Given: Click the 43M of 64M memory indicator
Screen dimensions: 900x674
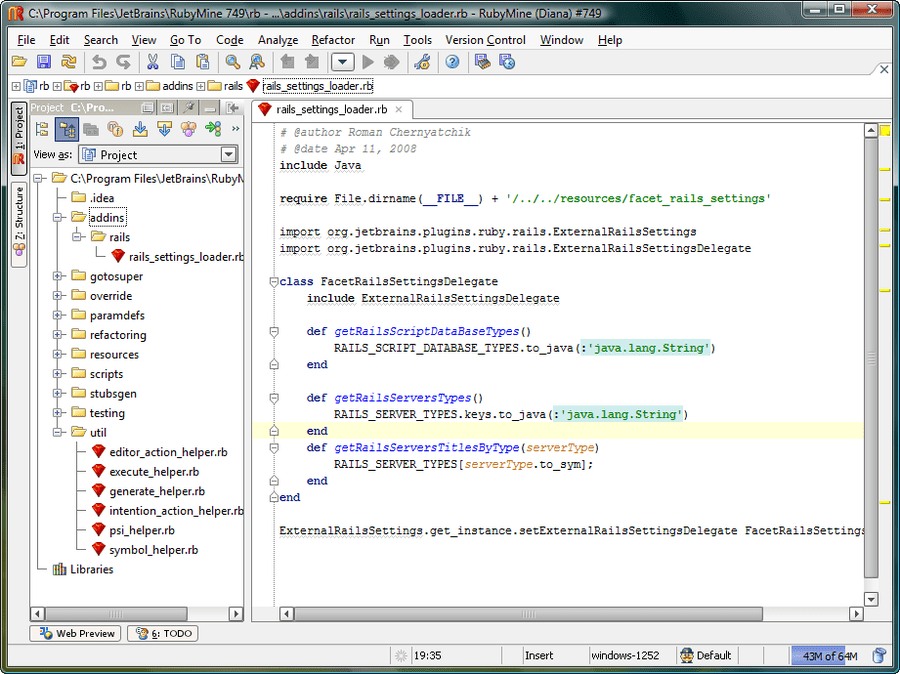Looking at the screenshot, I should click(x=827, y=656).
